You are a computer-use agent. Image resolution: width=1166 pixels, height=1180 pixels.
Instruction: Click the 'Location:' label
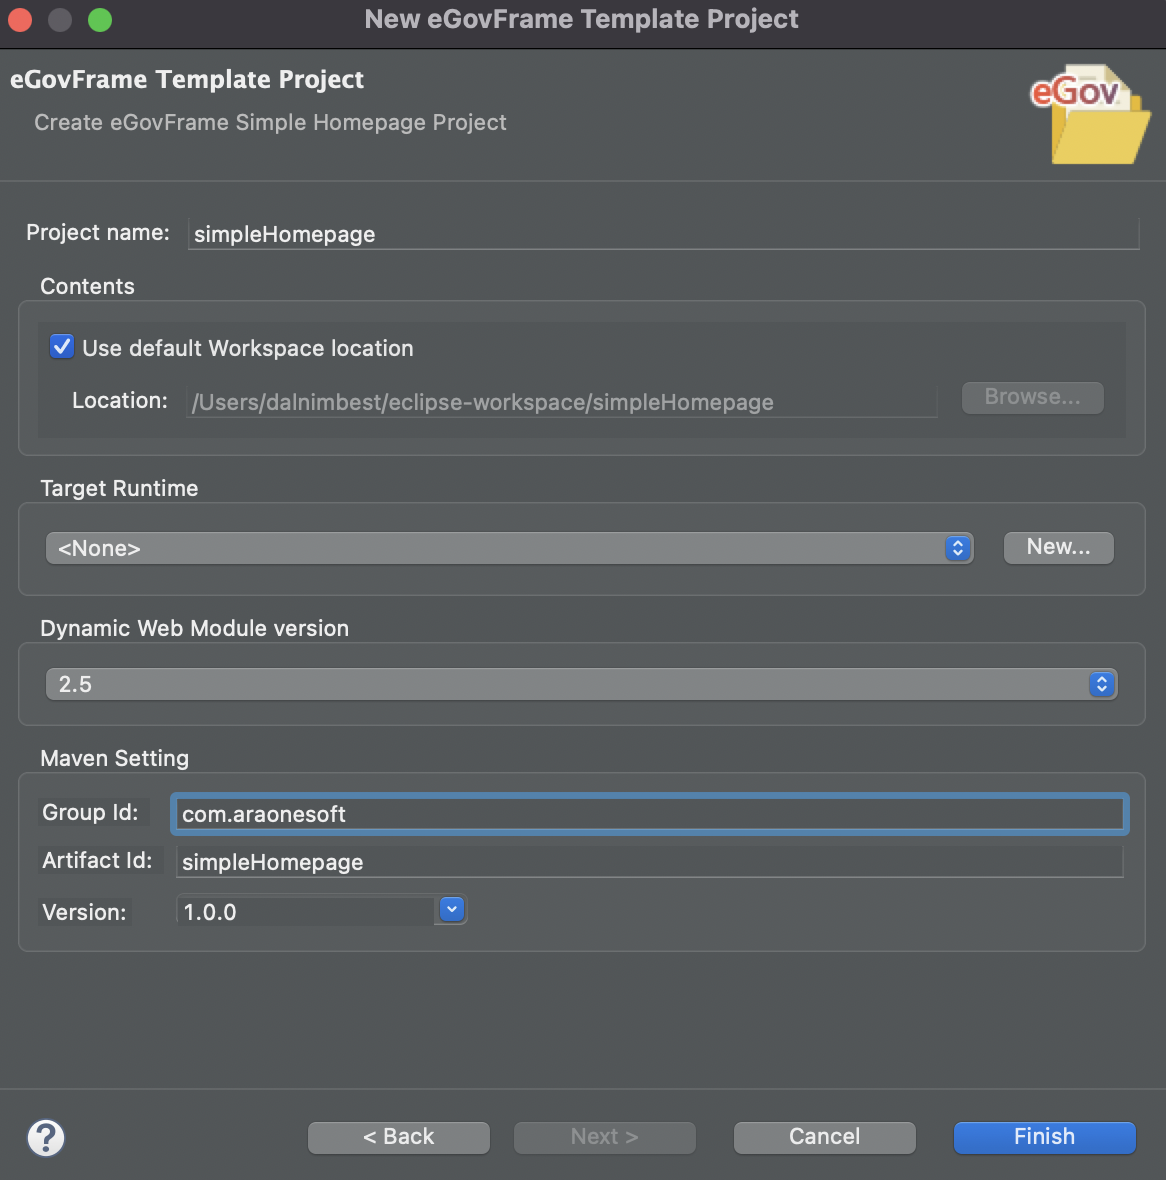(120, 400)
